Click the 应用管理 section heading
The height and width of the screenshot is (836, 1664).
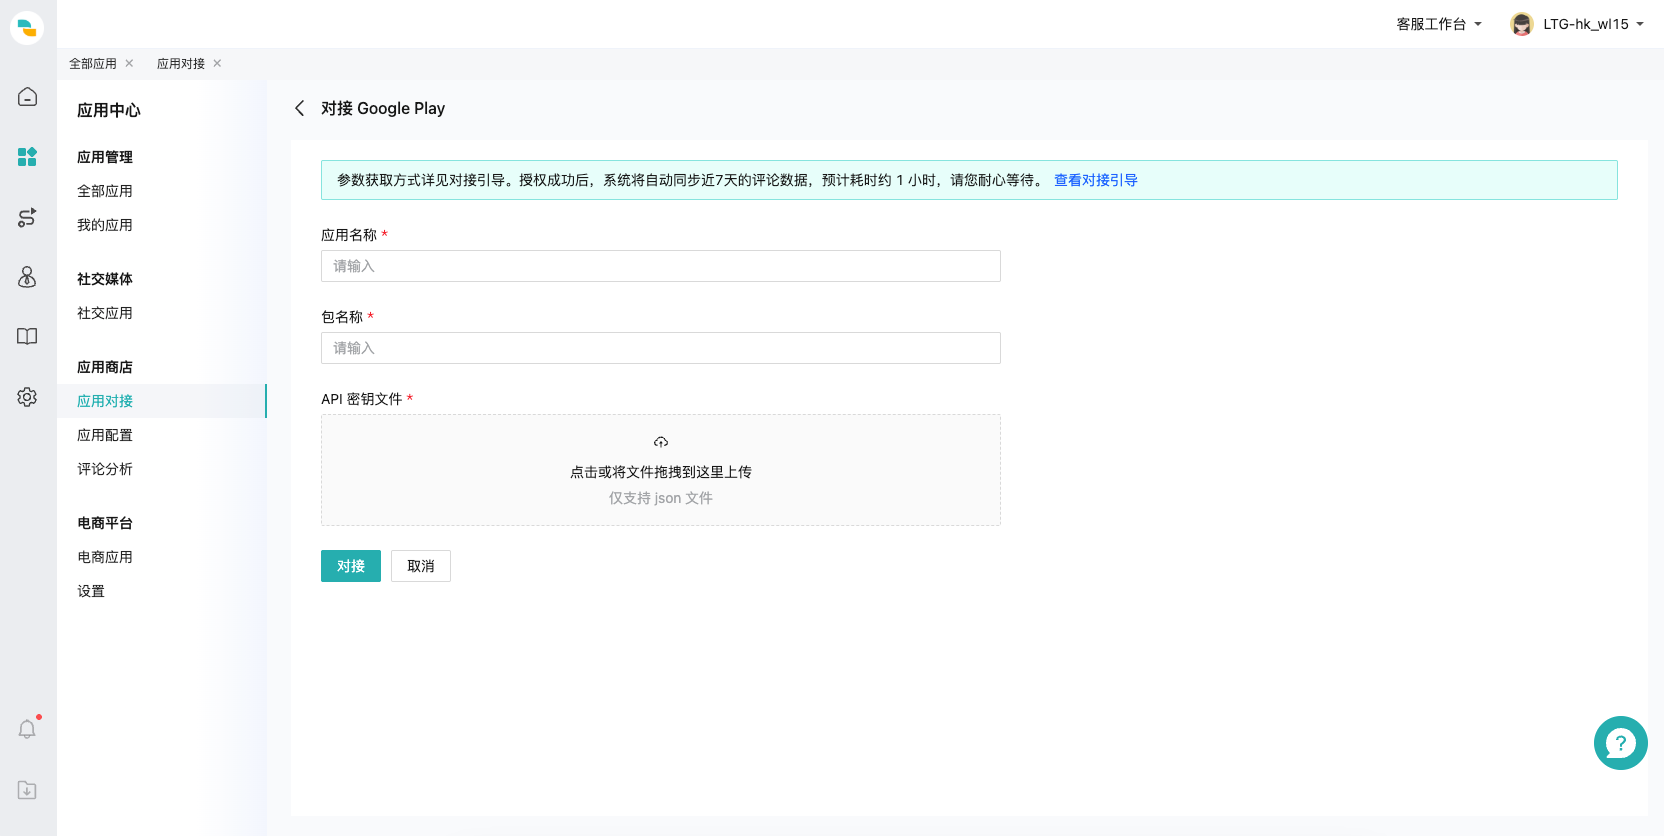point(105,157)
